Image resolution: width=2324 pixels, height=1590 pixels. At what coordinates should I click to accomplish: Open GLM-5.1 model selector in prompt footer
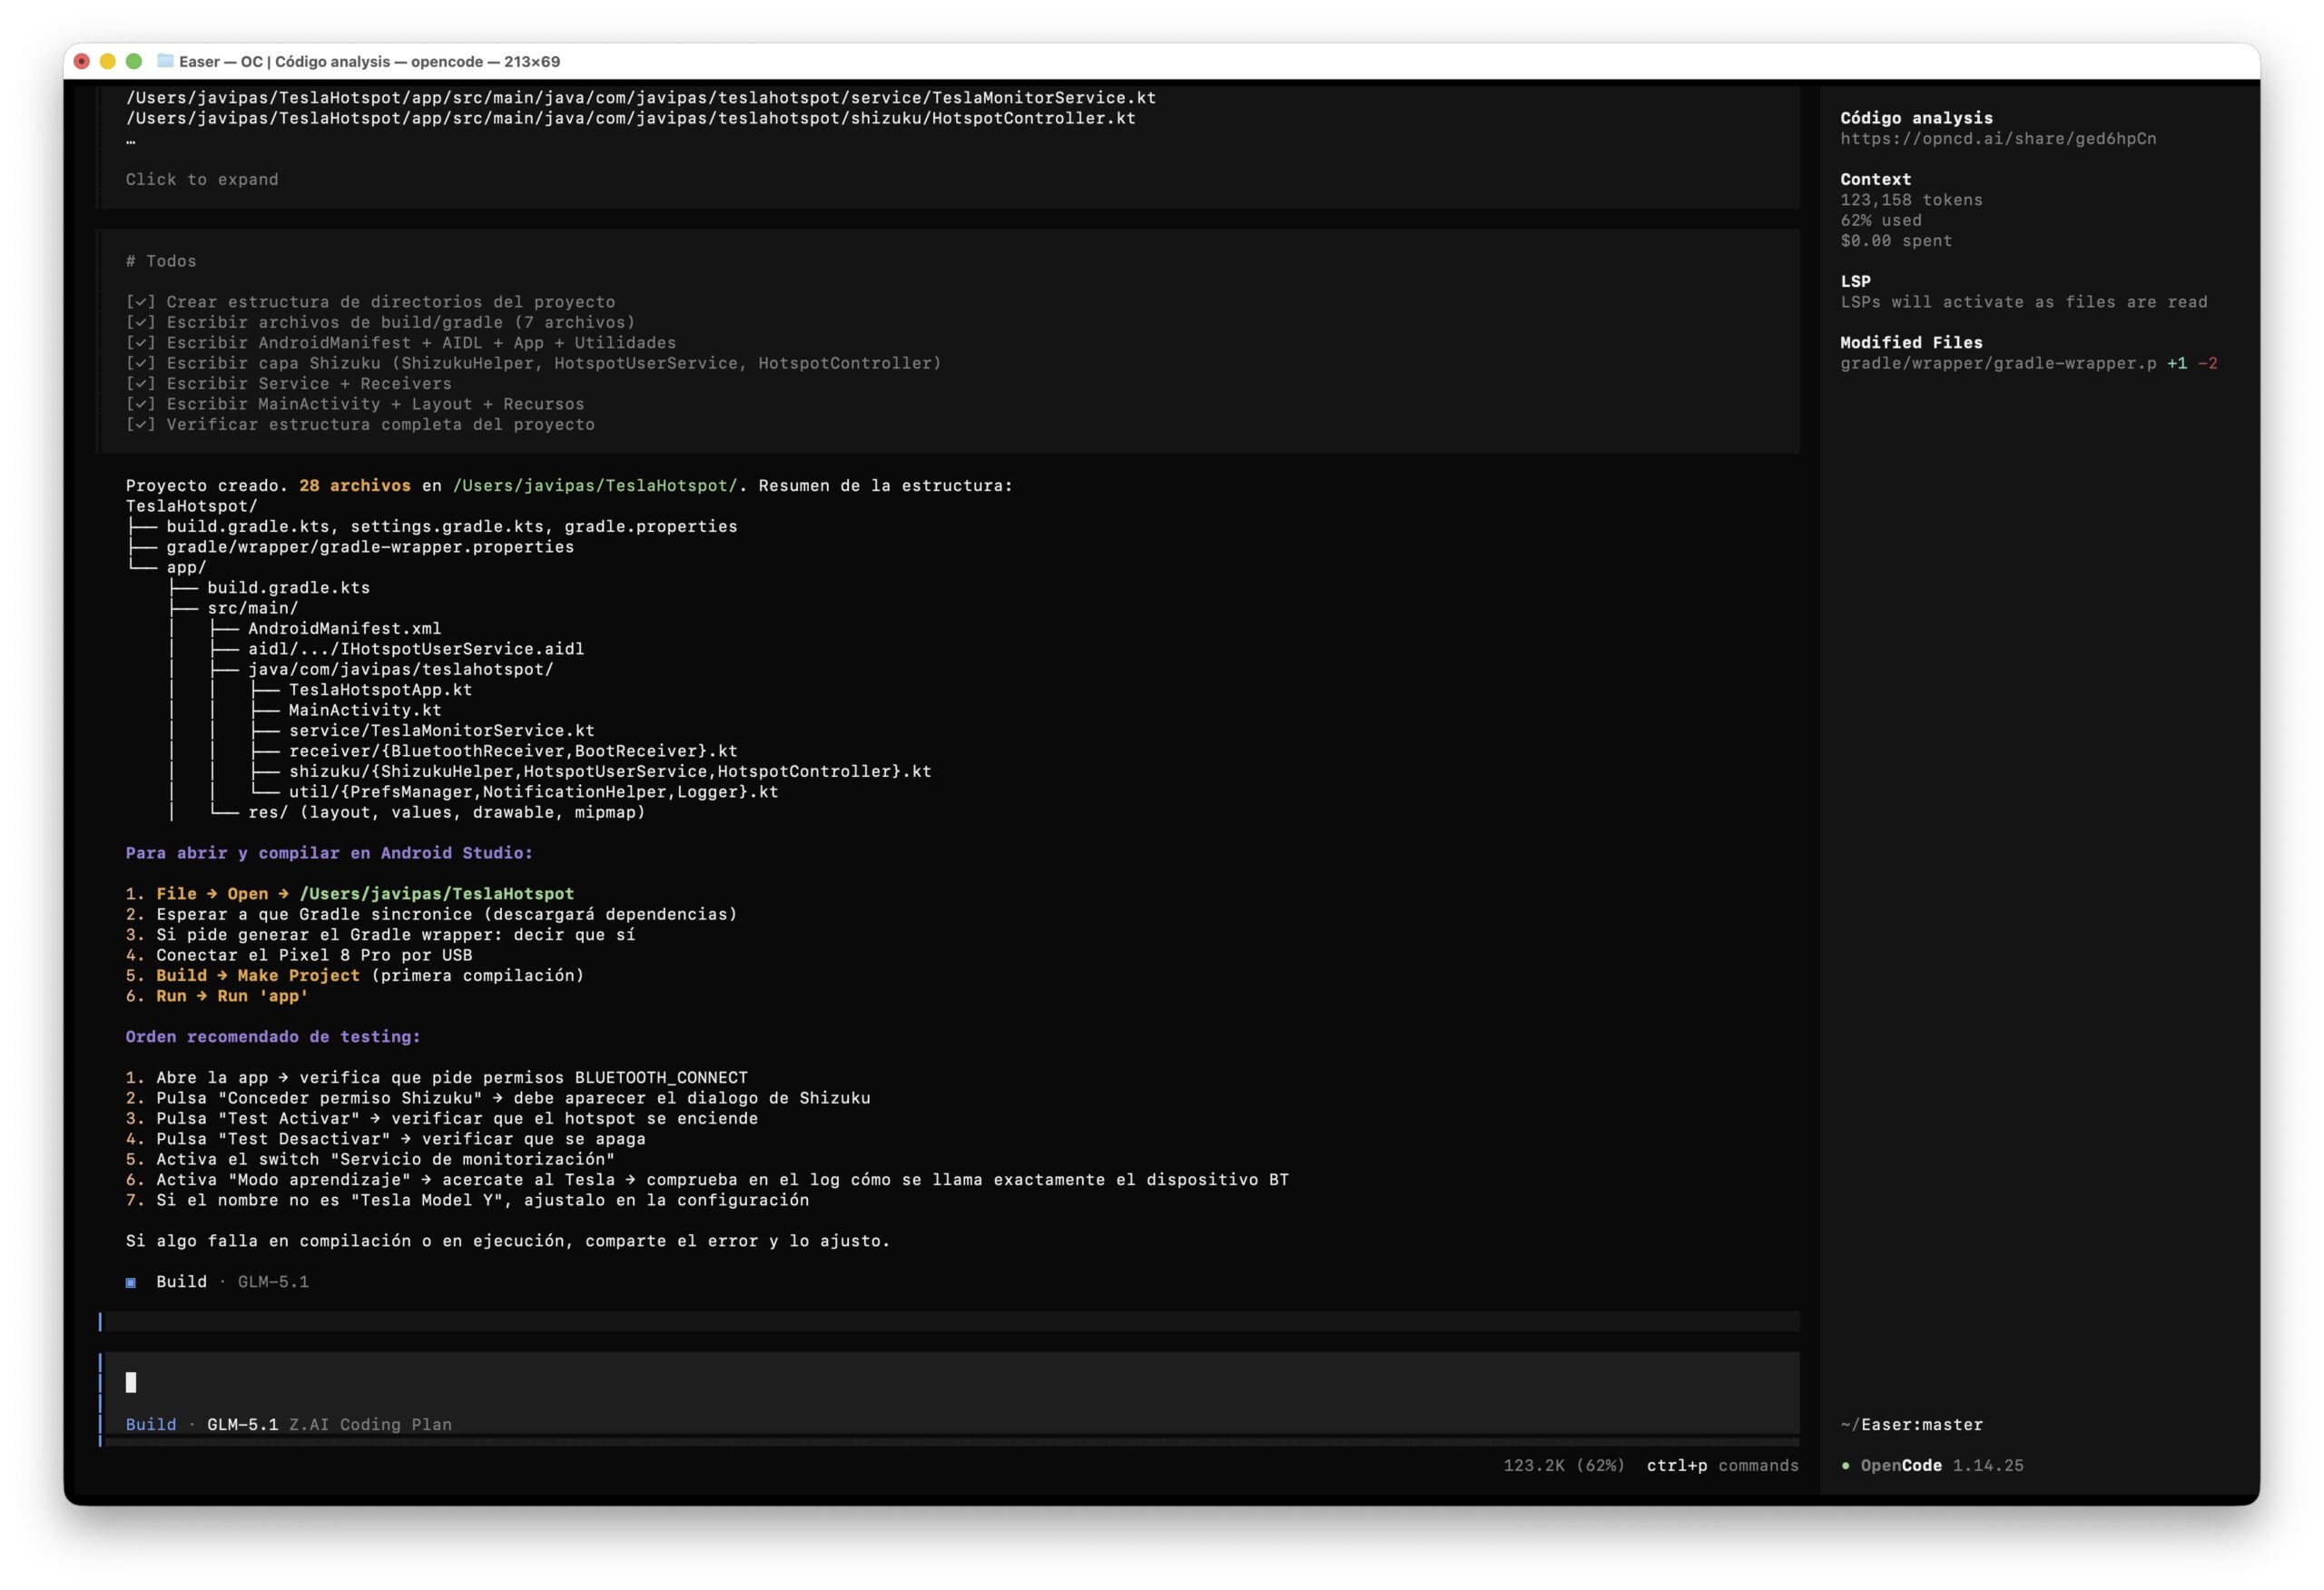click(242, 1424)
